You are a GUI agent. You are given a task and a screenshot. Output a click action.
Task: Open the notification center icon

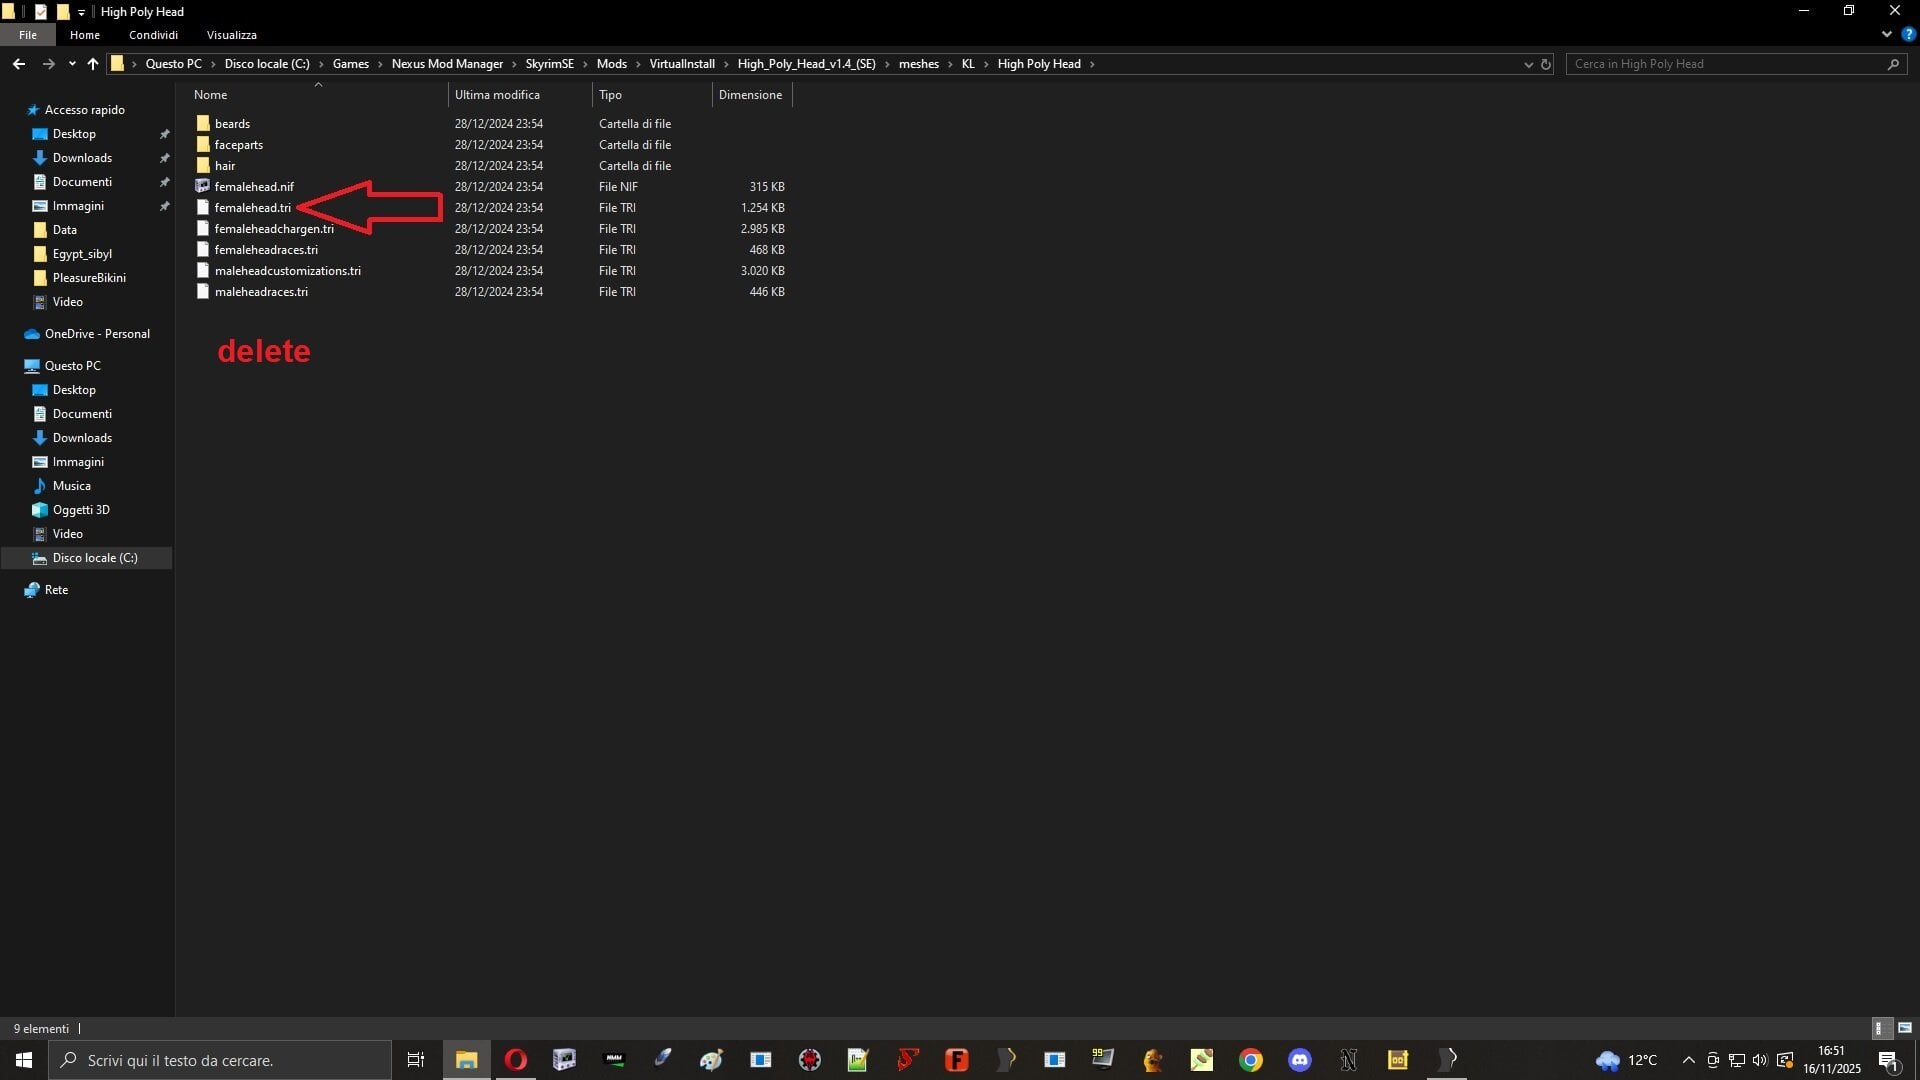pyautogui.click(x=1889, y=1061)
